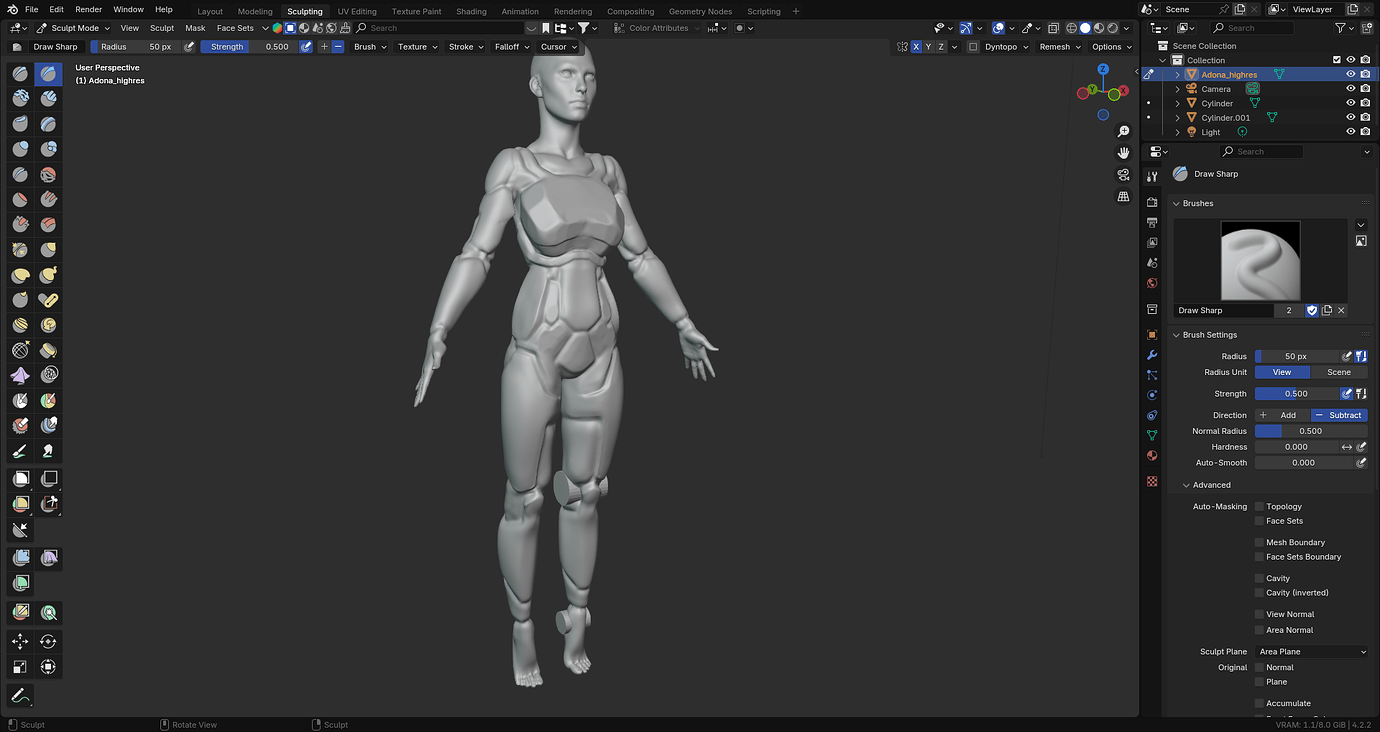
Task: Select the Annotate pencil tool
Action: (x=20, y=695)
